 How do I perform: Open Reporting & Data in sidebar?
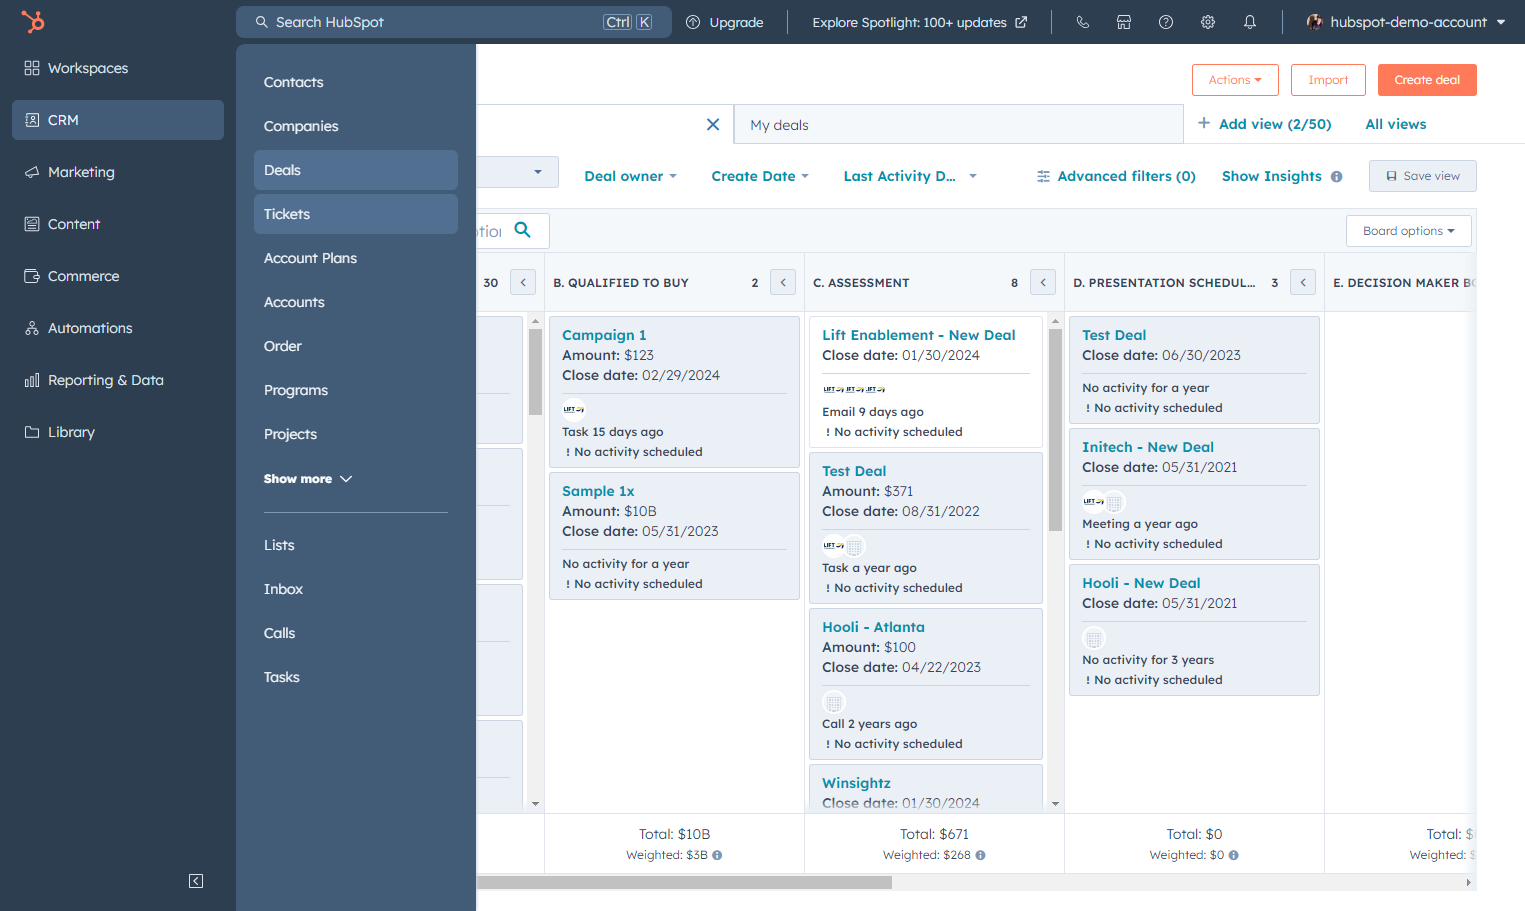pyautogui.click(x=118, y=380)
